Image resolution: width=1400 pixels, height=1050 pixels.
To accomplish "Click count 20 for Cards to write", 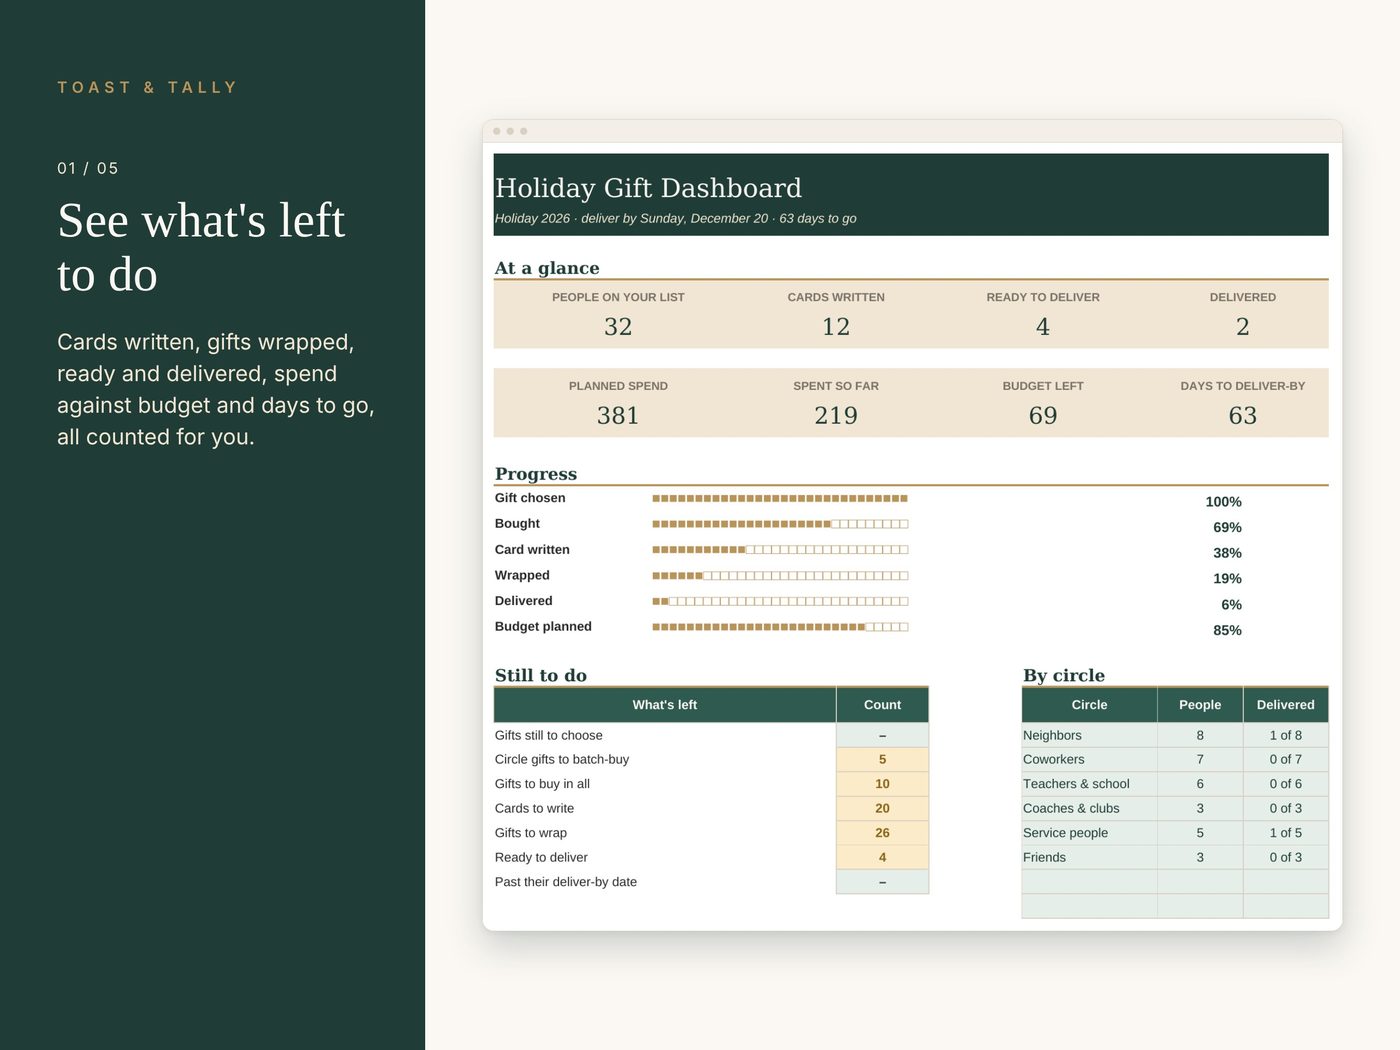I will pos(882,808).
